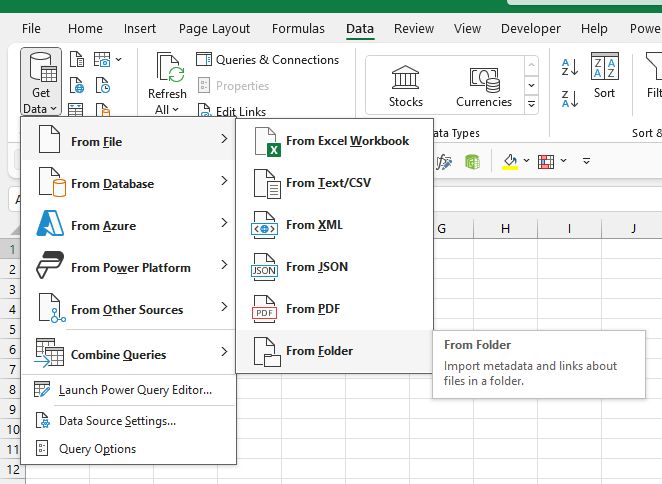The image size is (662, 484).
Task: Click From Table/Range icon in ribbon
Action: (x=76, y=110)
